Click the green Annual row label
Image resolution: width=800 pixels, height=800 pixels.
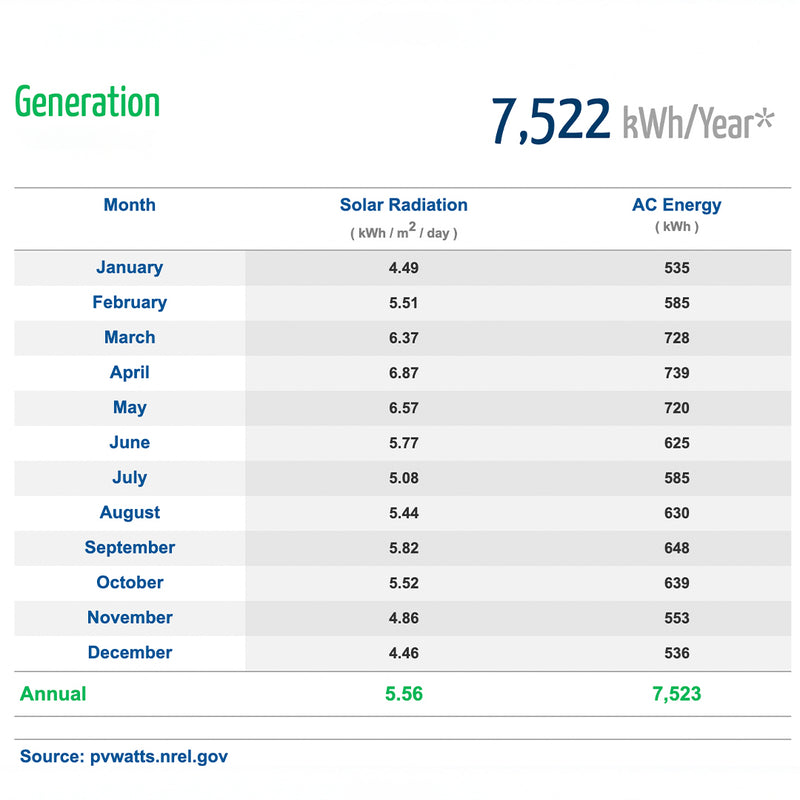point(53,694)
